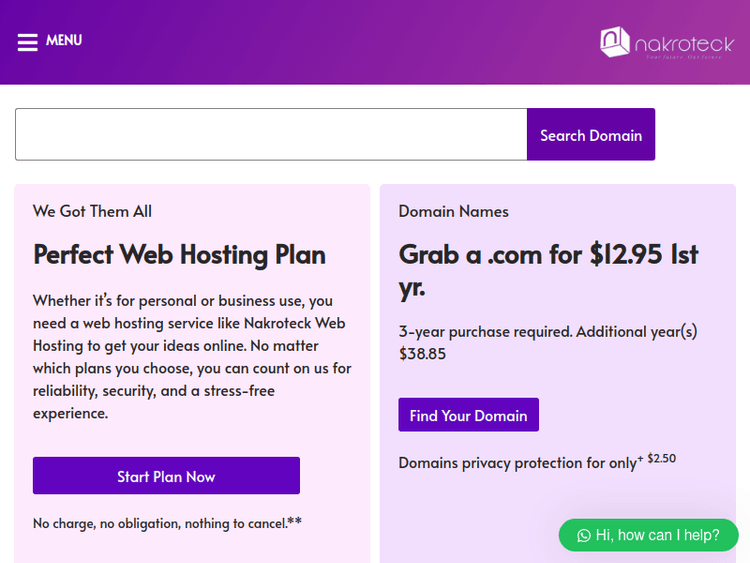
Task: Click the WhatsApp icon in chat bubble
Action: pyautogui.click(x=584, y=535)
